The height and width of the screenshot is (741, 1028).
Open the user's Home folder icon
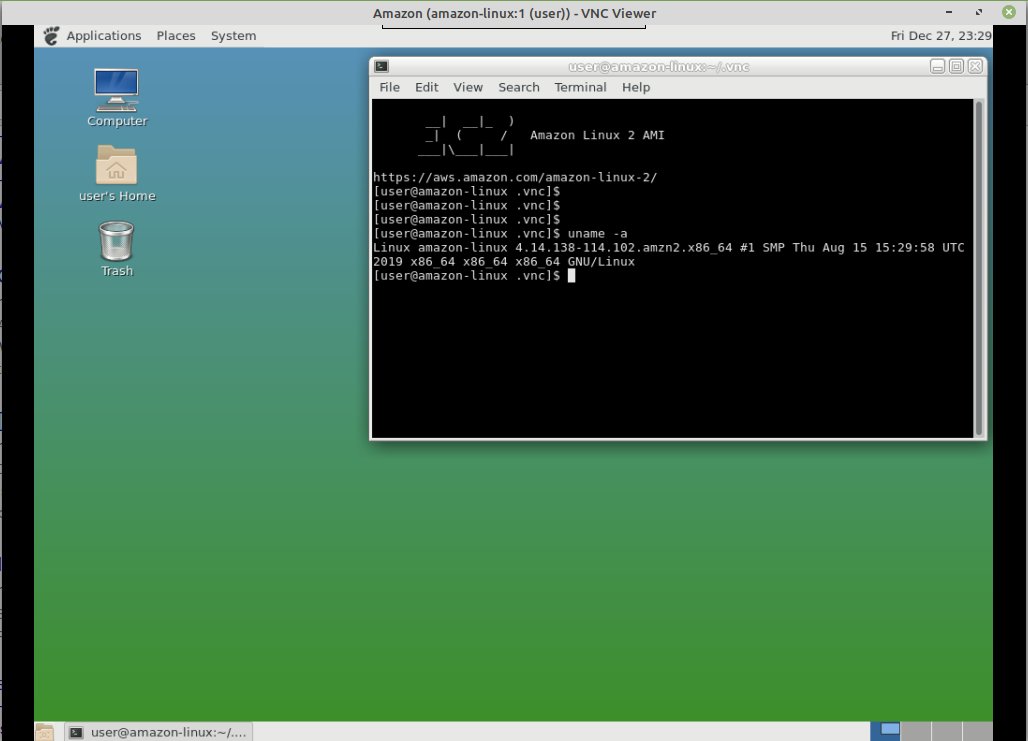(x=116, y=173)
